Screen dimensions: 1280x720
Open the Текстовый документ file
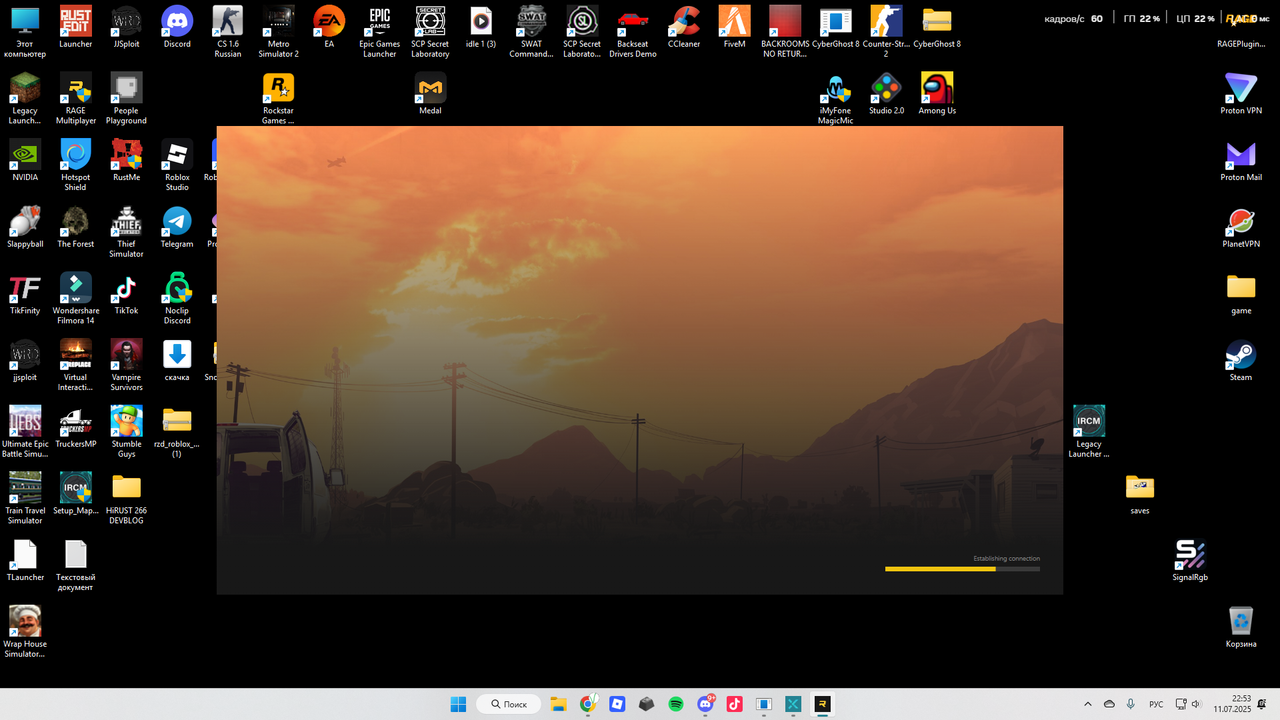(x=76, y=566)
